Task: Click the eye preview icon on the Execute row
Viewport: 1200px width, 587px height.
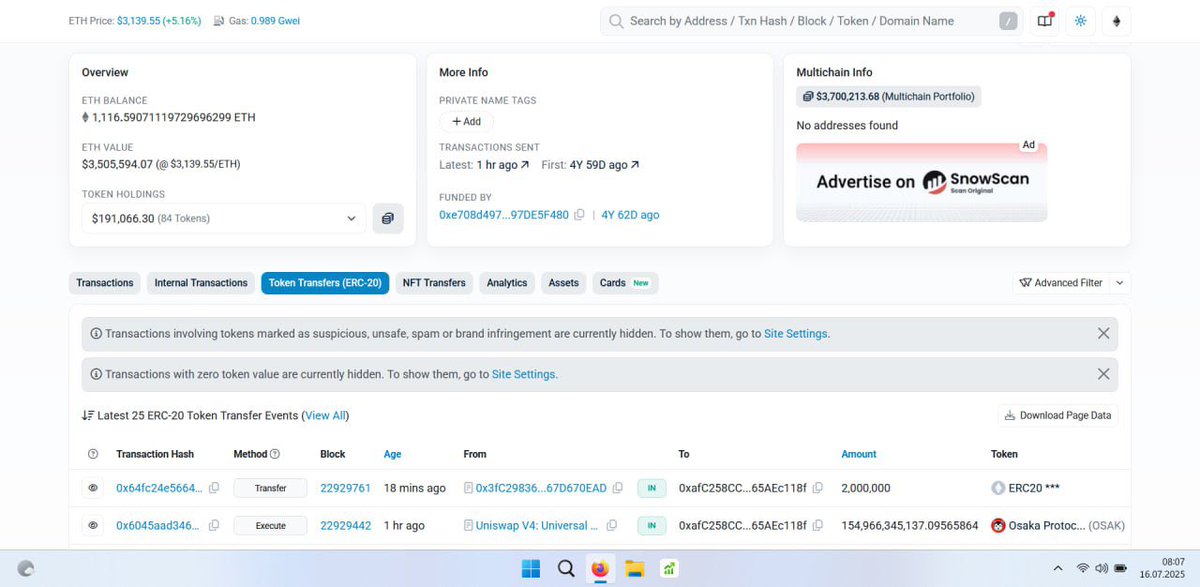Action: [93, 525]
